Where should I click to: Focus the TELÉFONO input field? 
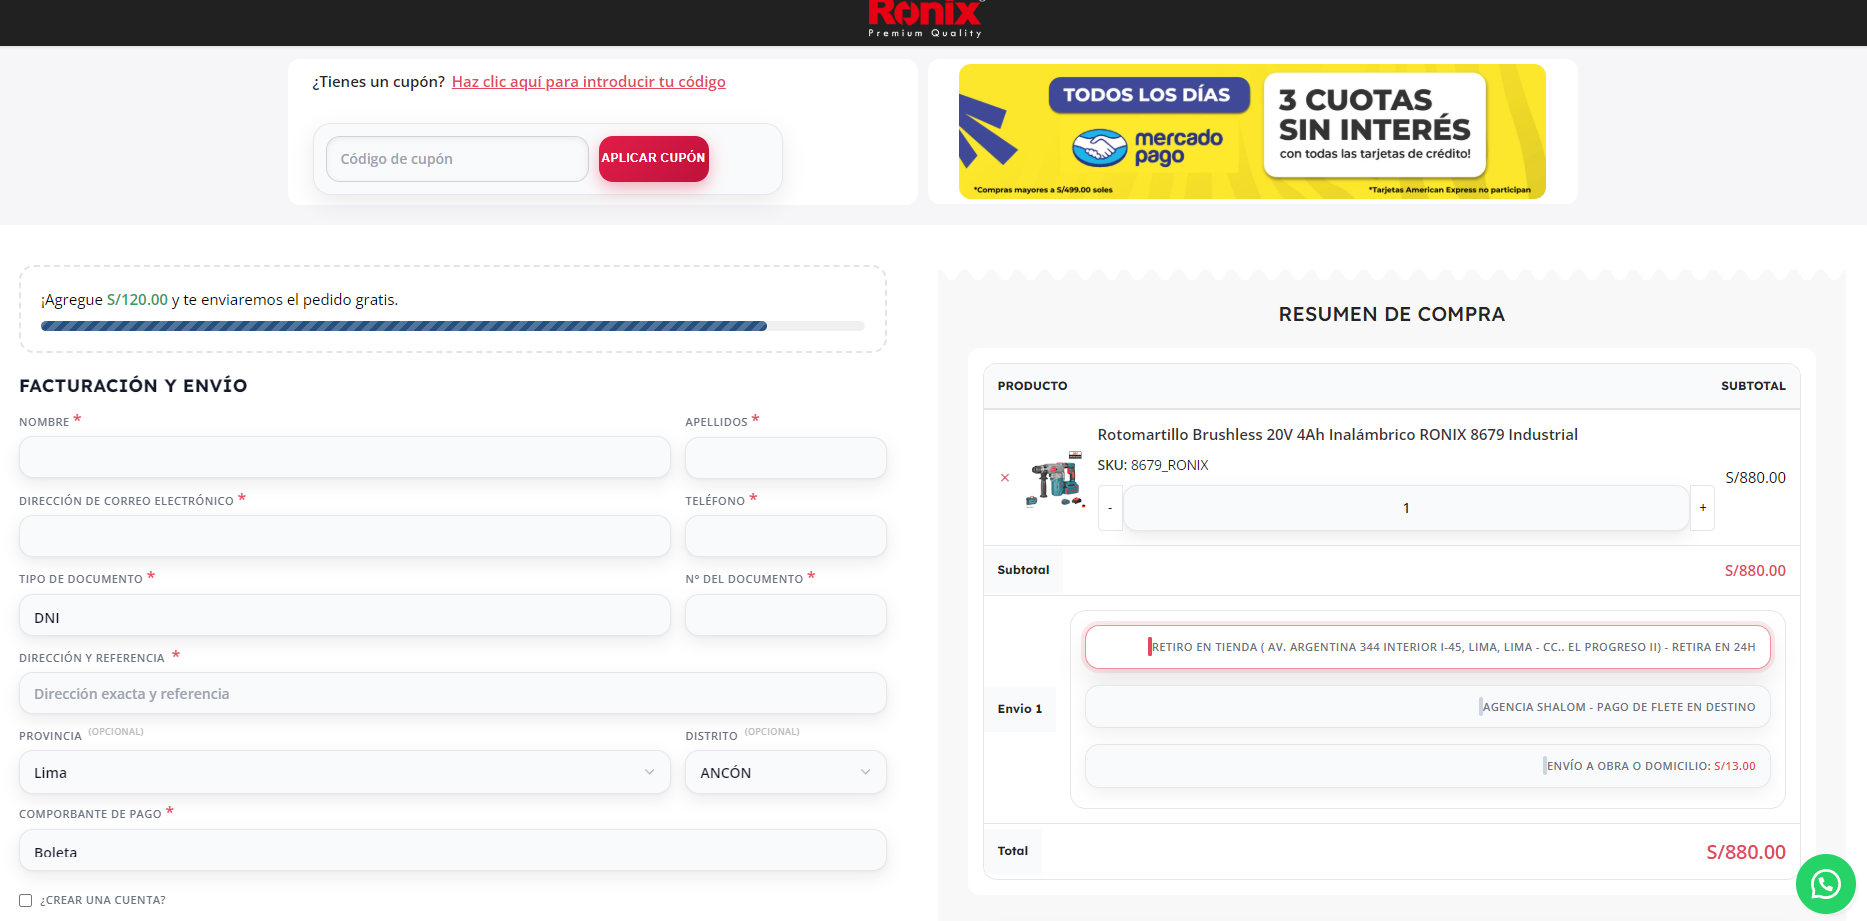point(786,536)
